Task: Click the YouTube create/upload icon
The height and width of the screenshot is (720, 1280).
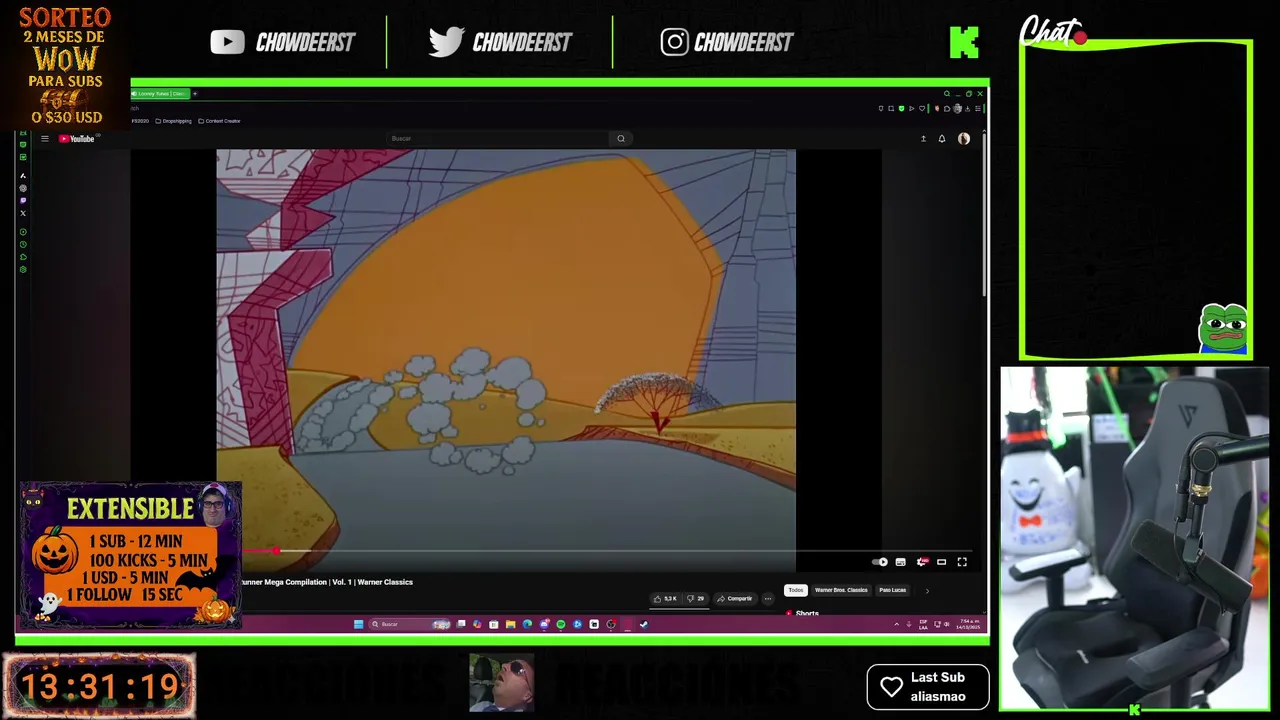Action: (923, 139)
